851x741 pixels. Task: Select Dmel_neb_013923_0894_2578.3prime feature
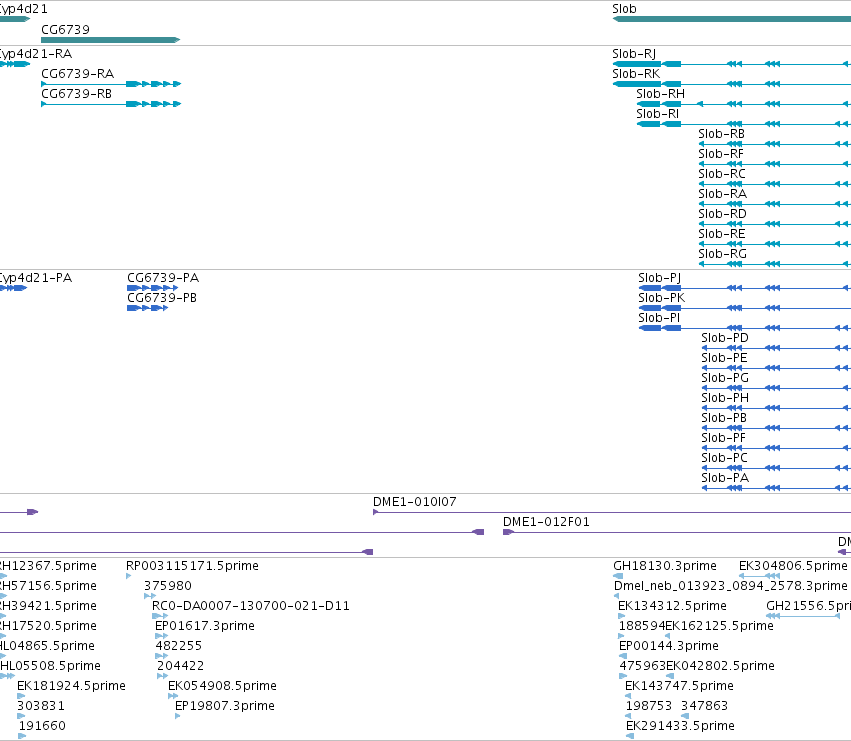[617, 596]
